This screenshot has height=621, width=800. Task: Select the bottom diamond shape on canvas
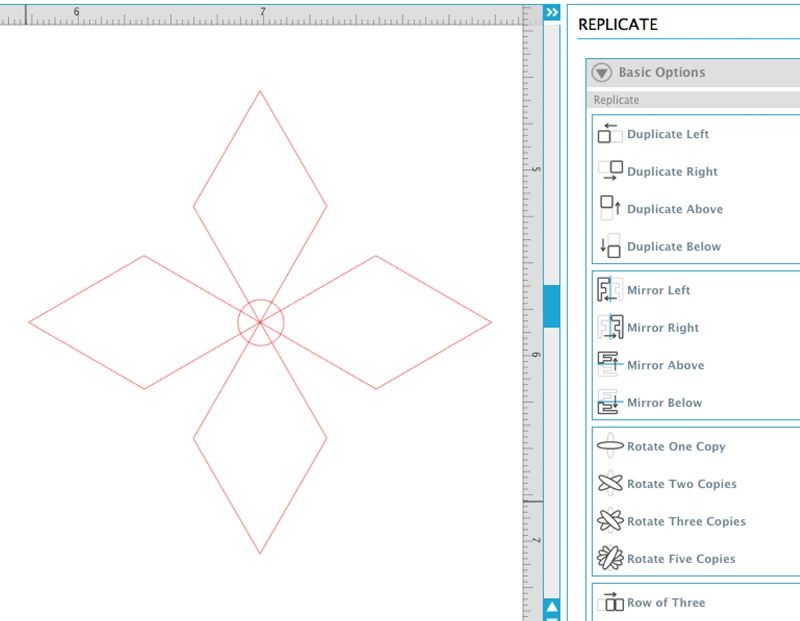[260, 438]
